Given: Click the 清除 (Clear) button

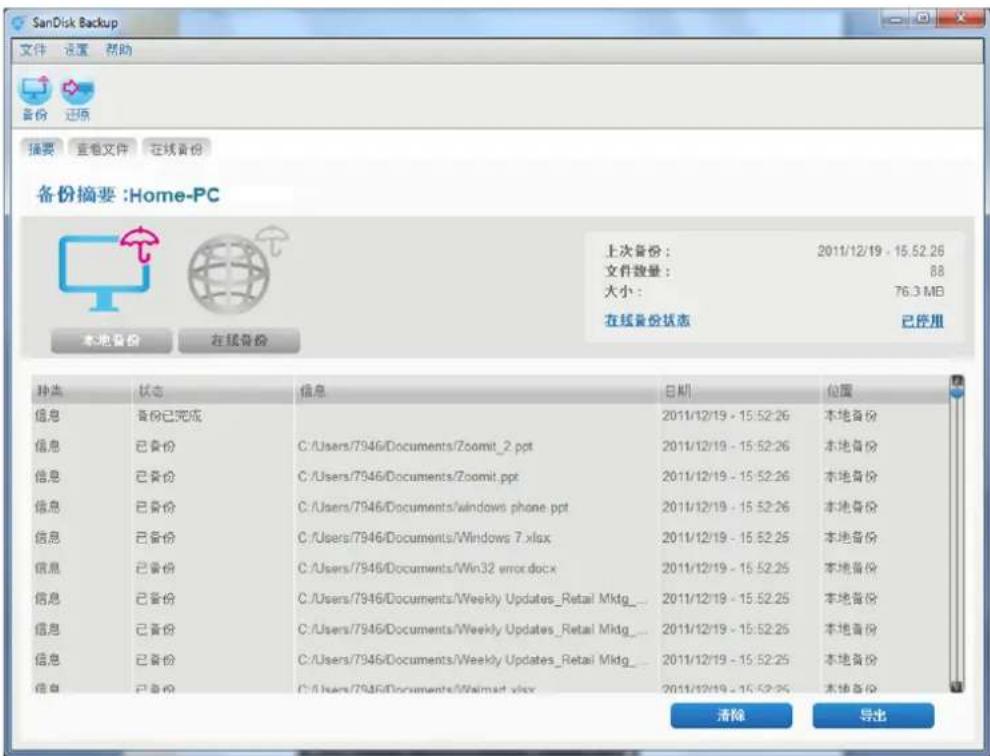Looking at the screenshot, I should [x=731, y=716].
